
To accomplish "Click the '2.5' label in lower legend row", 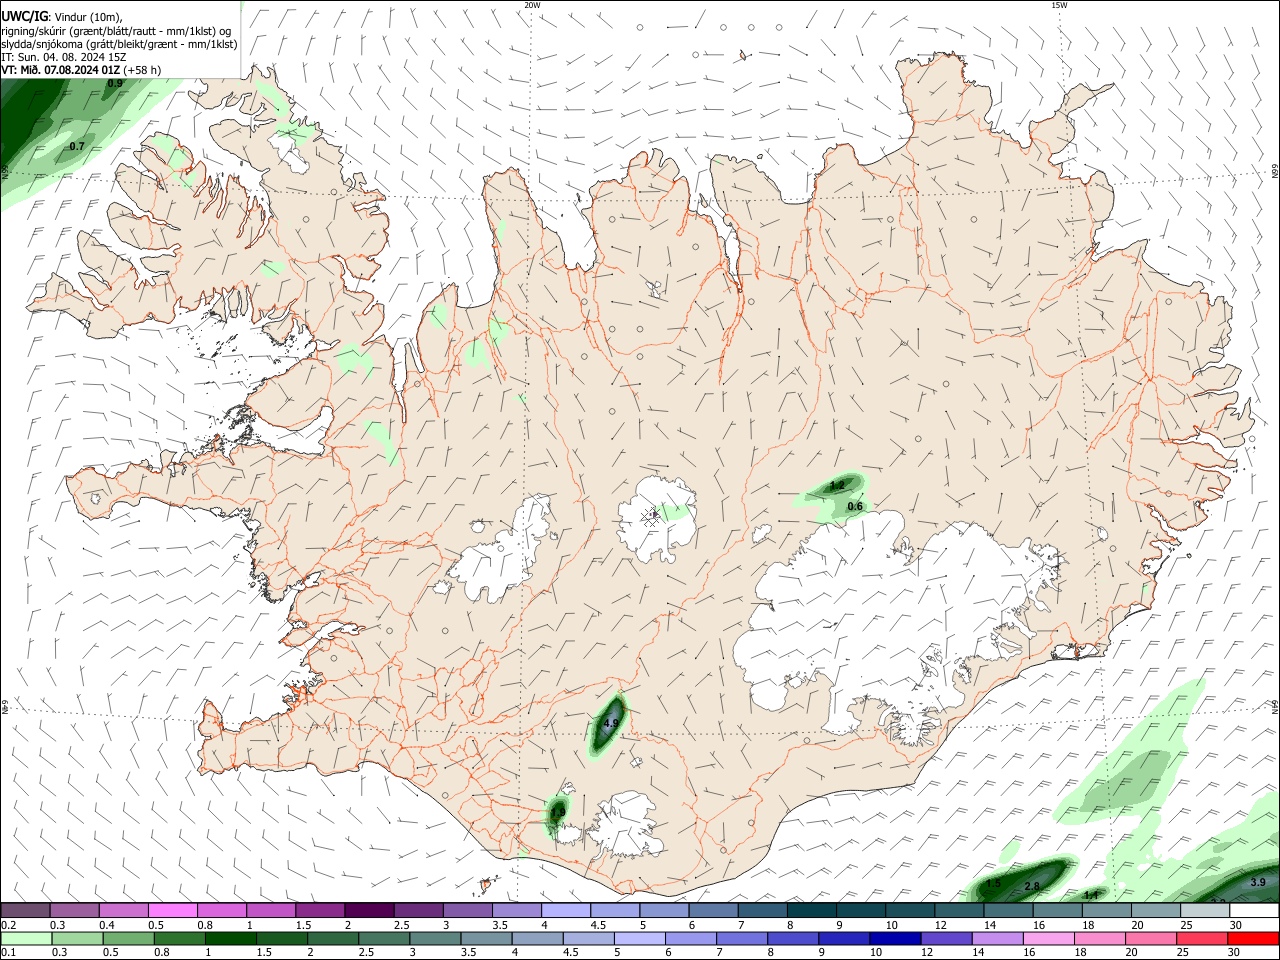I will pyautogui.click(x=367, y=952).
